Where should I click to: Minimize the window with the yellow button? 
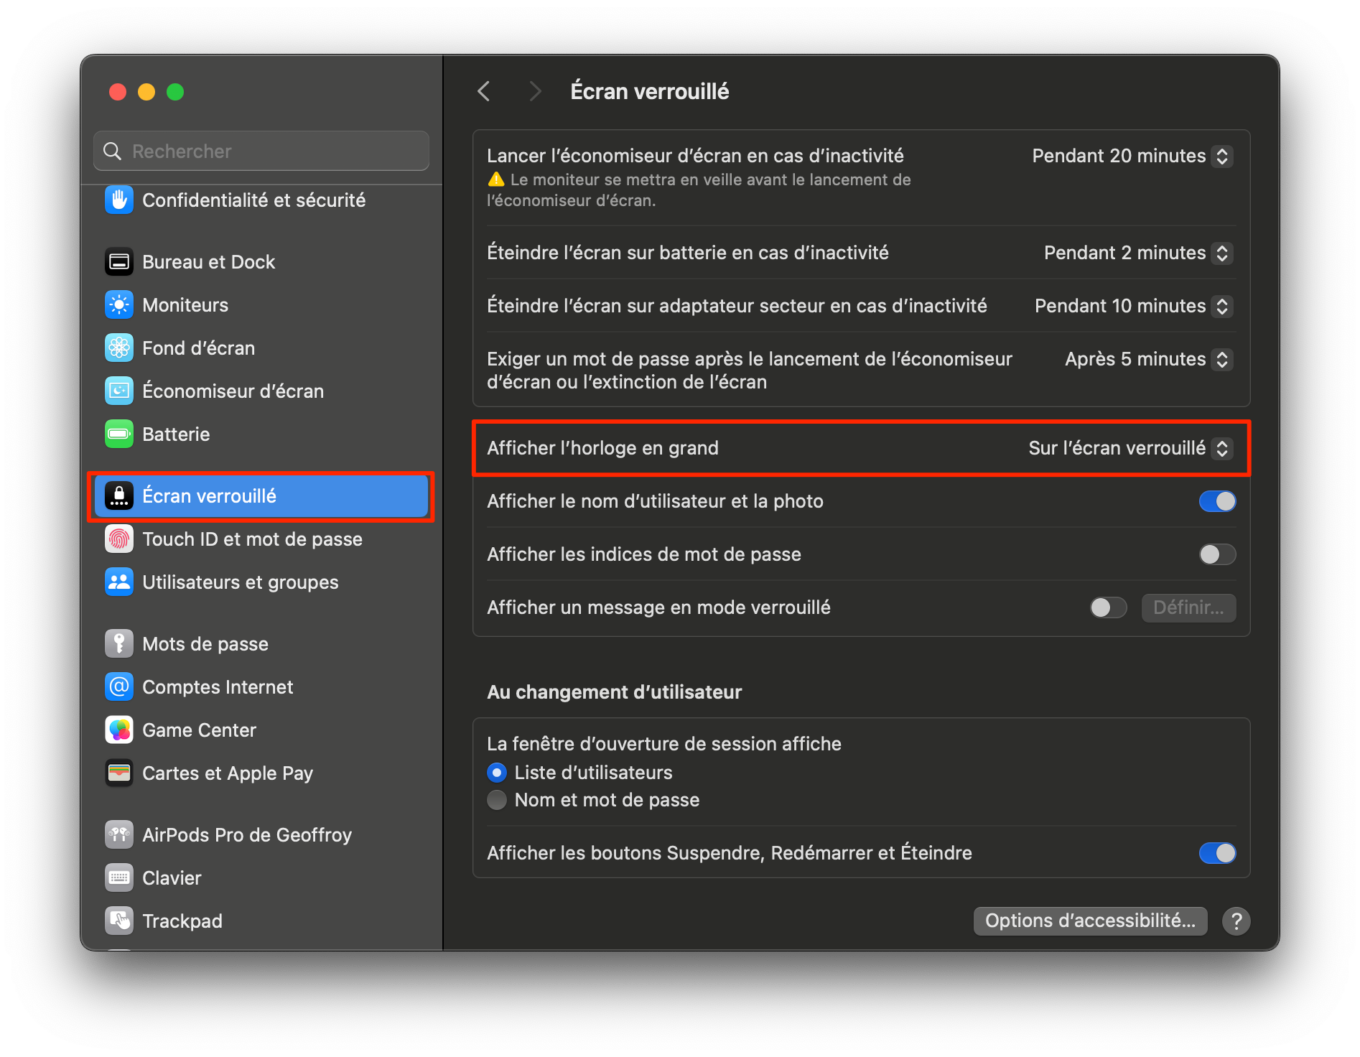(146, 92)
